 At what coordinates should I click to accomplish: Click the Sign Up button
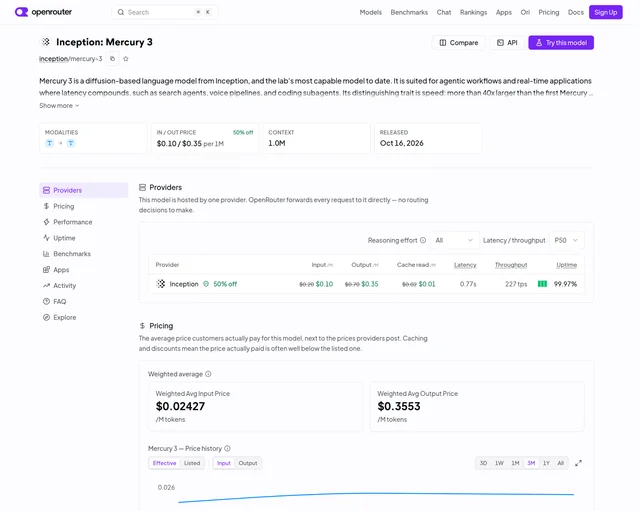tap(606, 12)
